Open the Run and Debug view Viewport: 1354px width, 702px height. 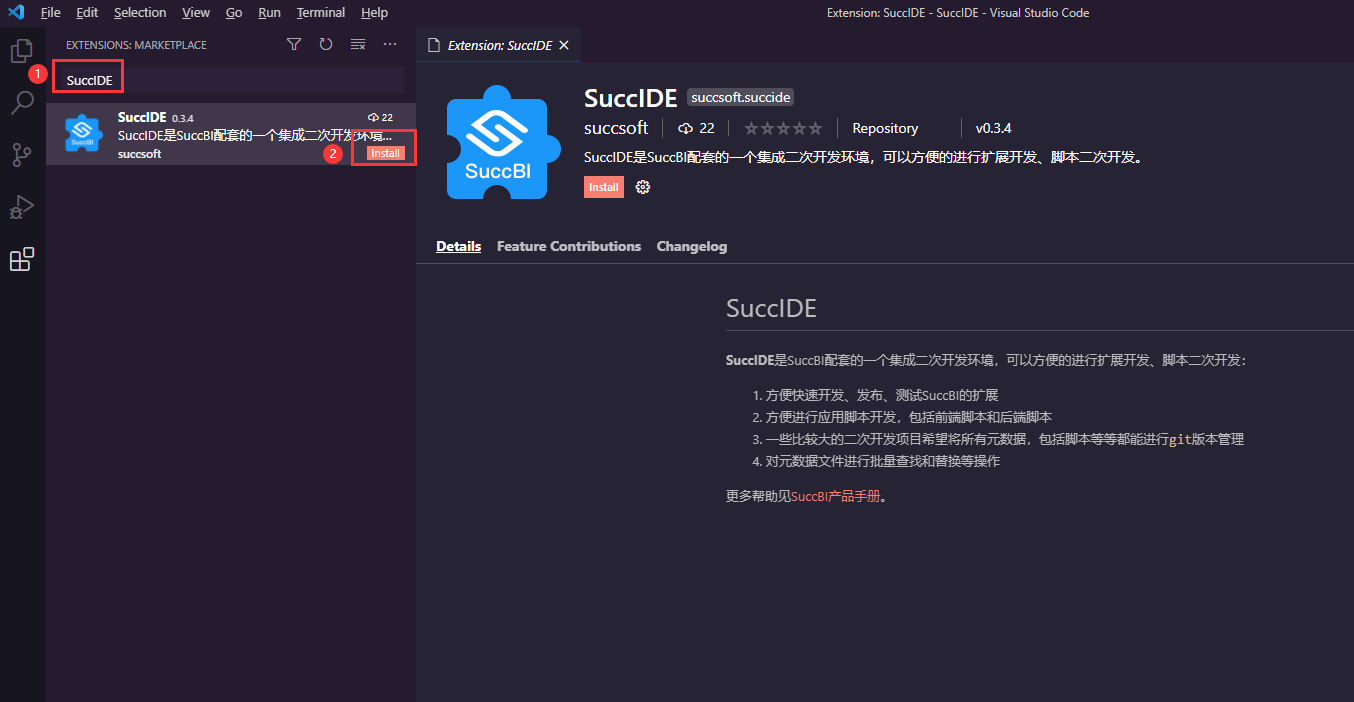click(22, 207)
